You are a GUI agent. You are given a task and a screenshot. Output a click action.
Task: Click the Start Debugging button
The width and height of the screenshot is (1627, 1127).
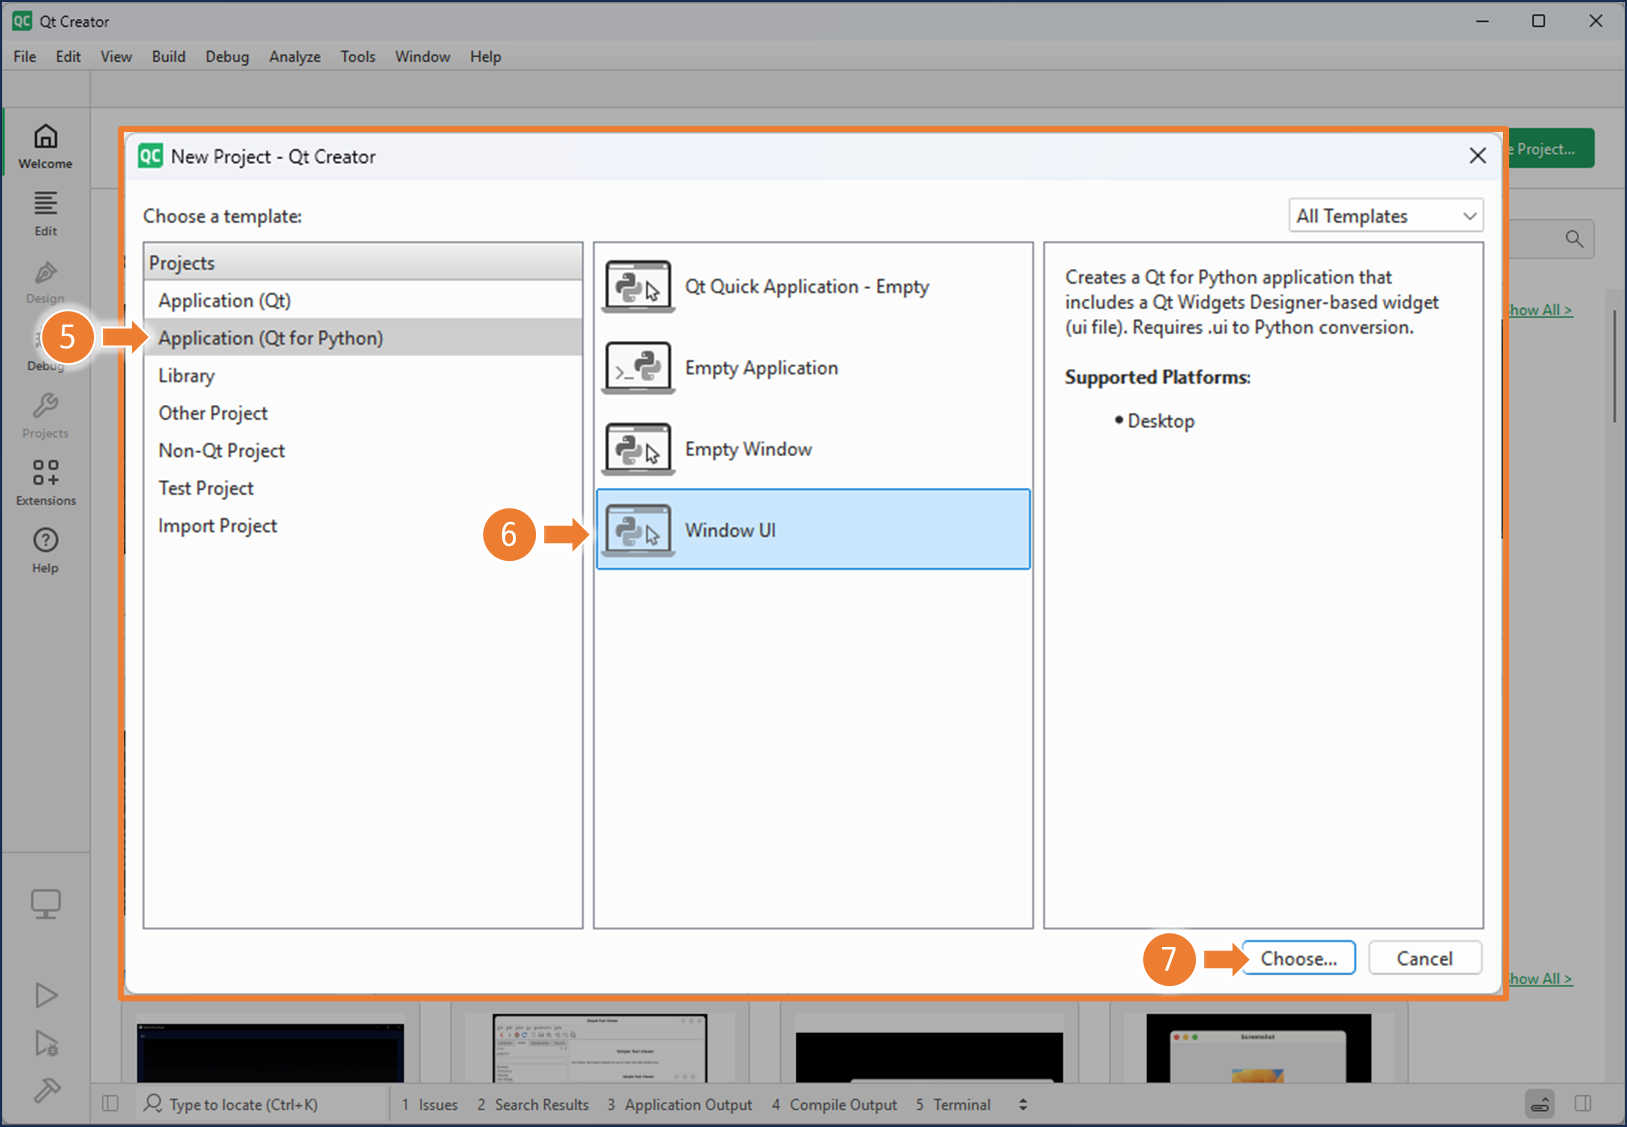click(x=45, y=1043)
